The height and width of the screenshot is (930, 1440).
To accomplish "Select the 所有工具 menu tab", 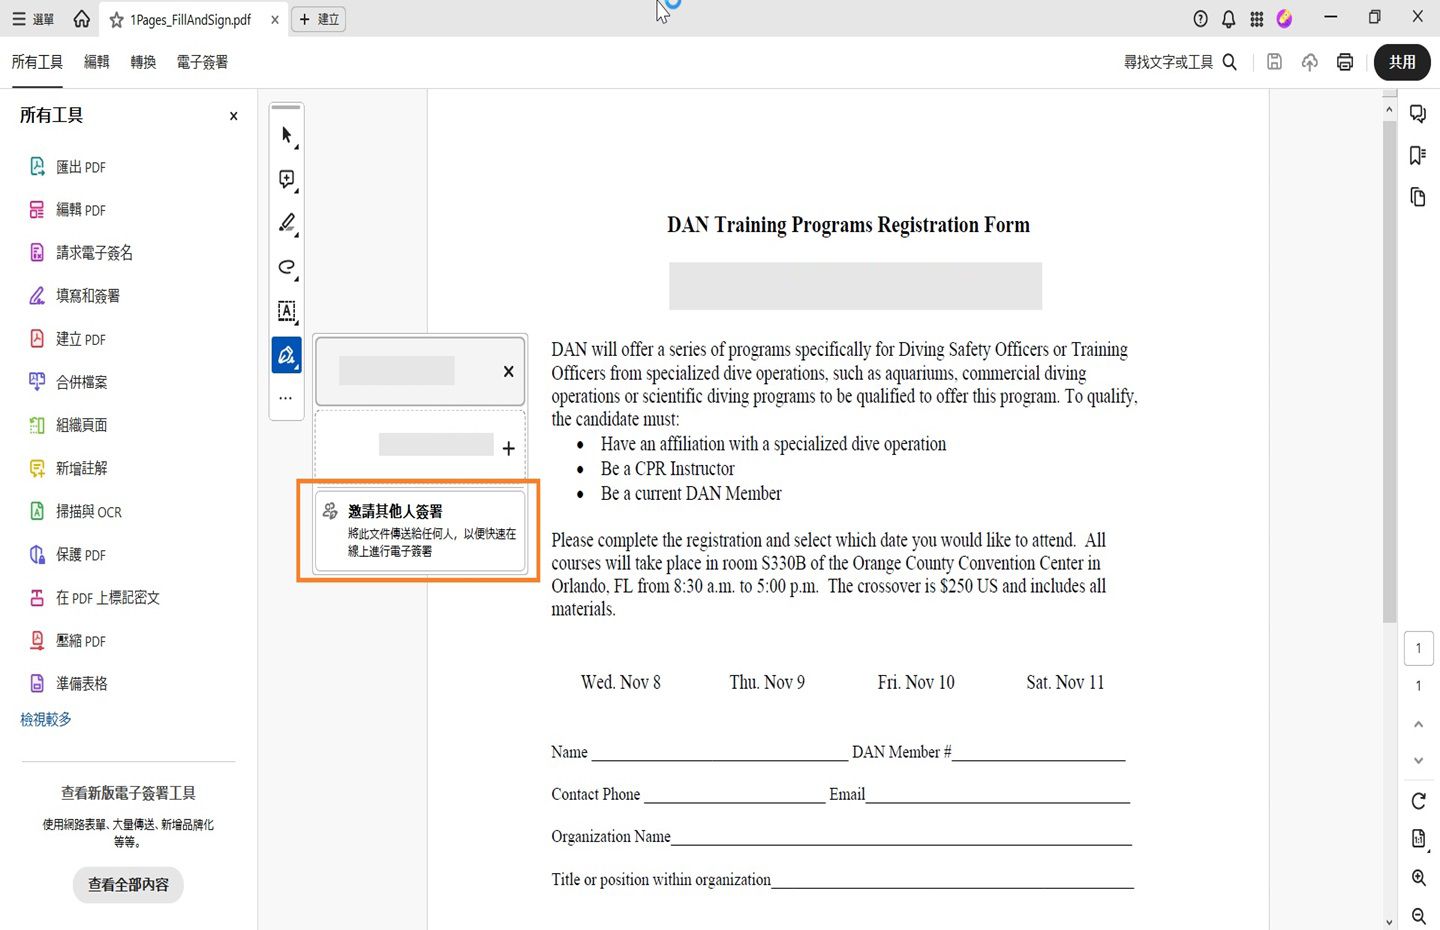I will (x=37, y=62).
